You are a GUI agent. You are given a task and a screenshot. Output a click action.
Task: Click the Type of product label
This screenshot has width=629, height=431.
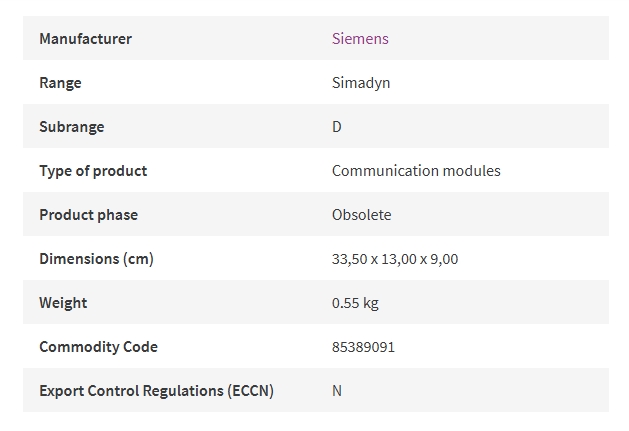click(93, 171)
